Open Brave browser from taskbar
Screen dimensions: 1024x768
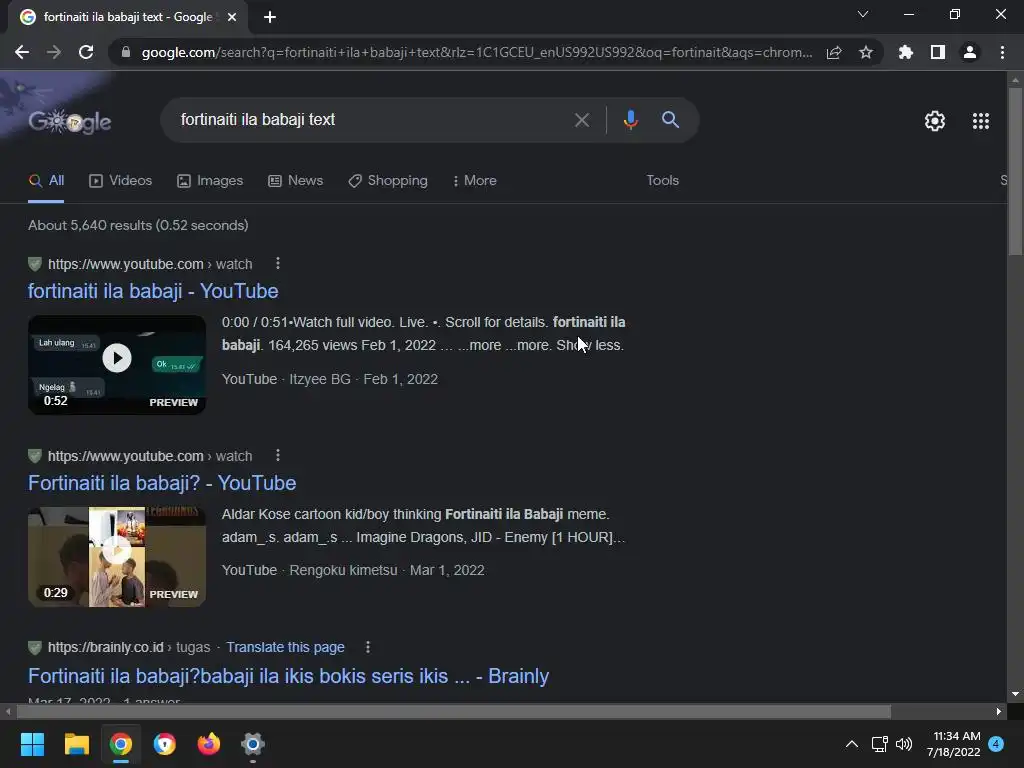(165, 744)
